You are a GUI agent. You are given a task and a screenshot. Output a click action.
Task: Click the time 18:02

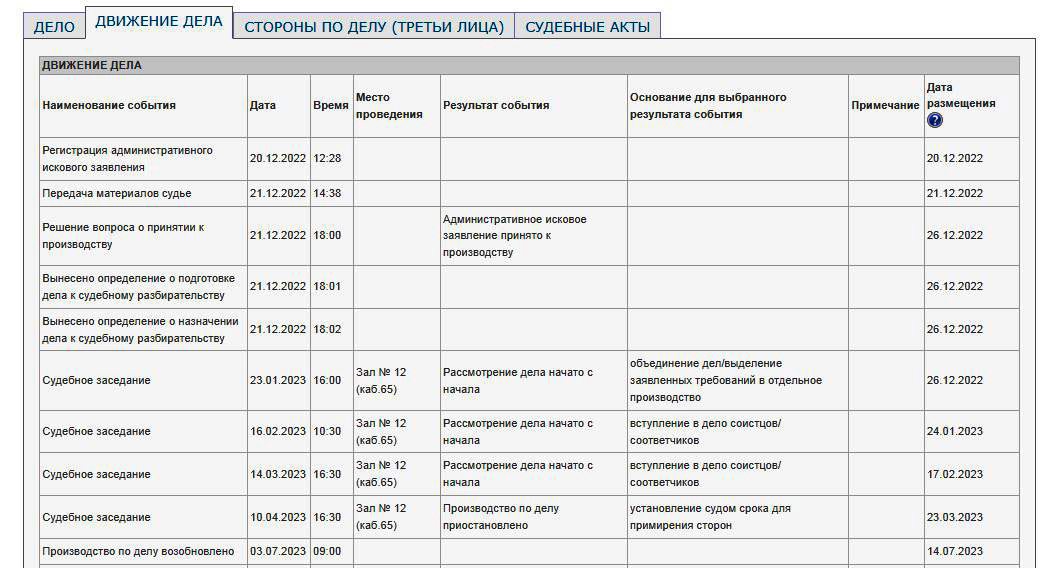point(327,330)
